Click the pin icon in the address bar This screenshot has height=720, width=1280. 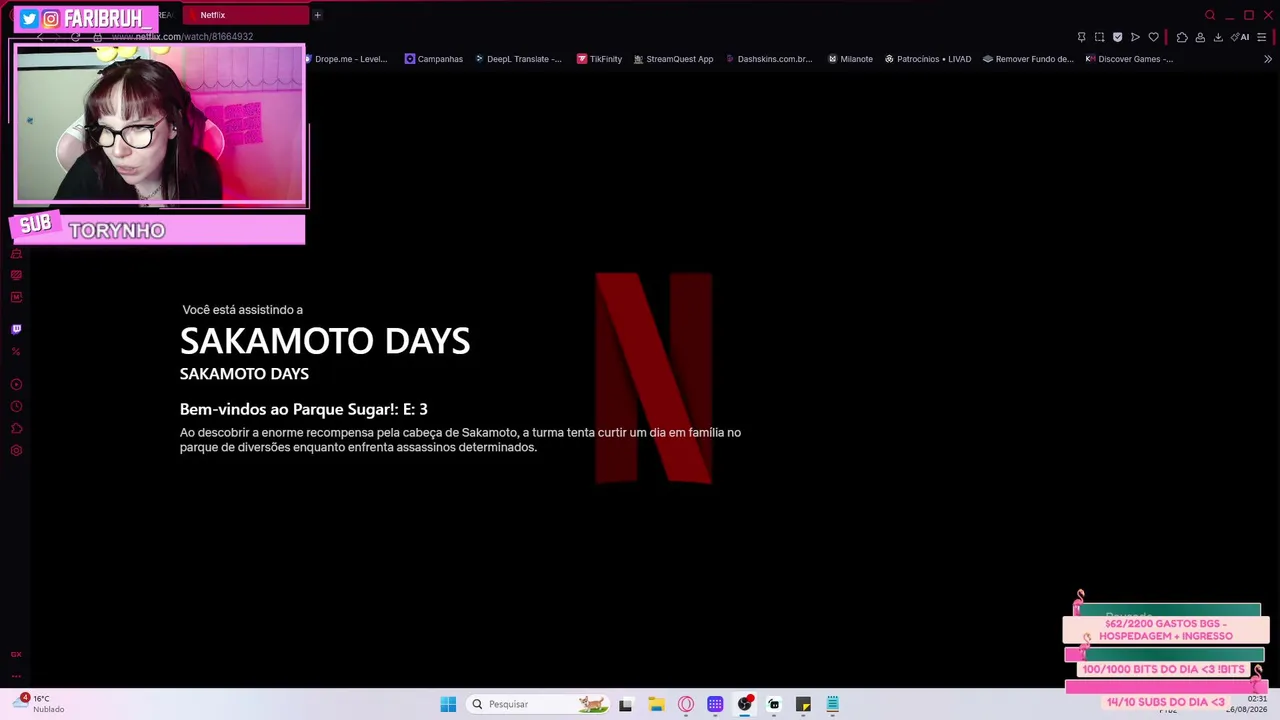tap(1081, 37)
